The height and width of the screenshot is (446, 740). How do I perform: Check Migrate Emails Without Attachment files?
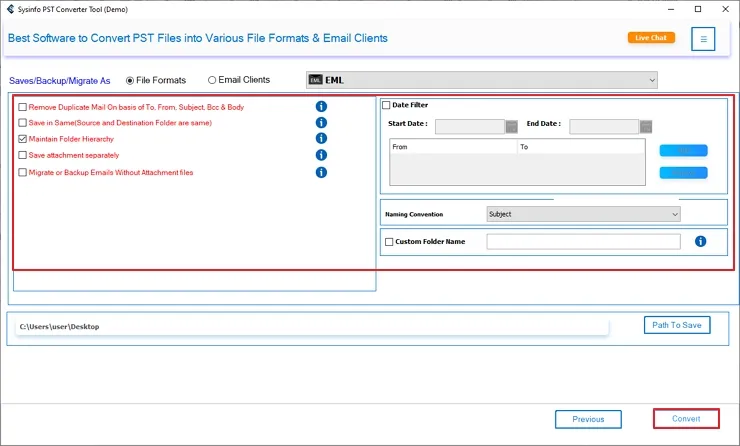click(x=22, y=172)
